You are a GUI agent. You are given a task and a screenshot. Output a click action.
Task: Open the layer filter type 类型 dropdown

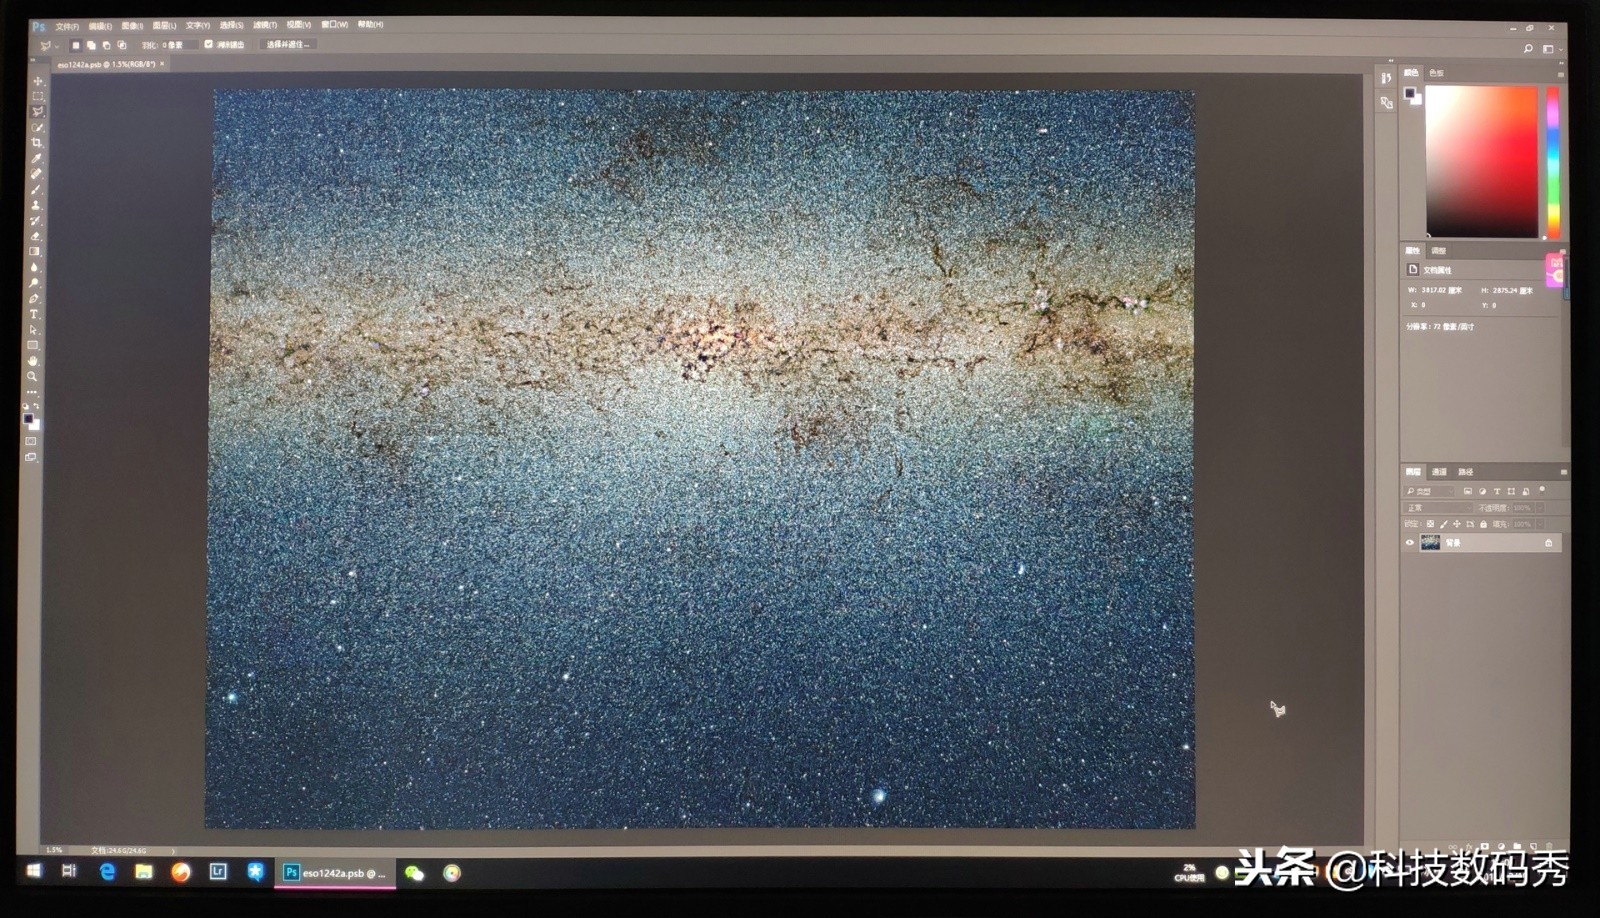1430,491
